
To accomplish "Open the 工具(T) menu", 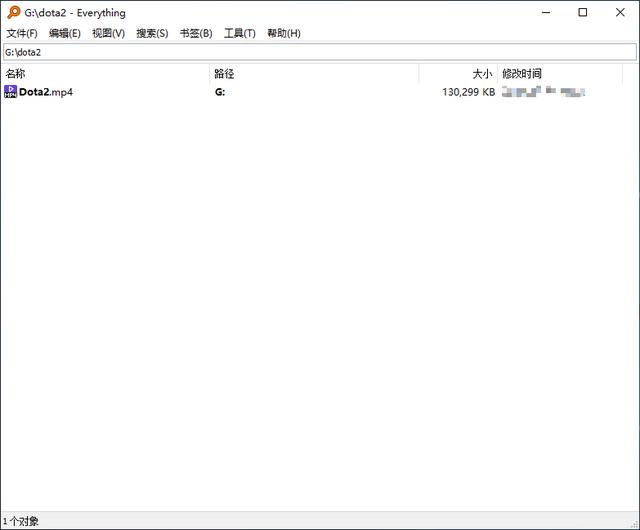I will coord(240,33).
